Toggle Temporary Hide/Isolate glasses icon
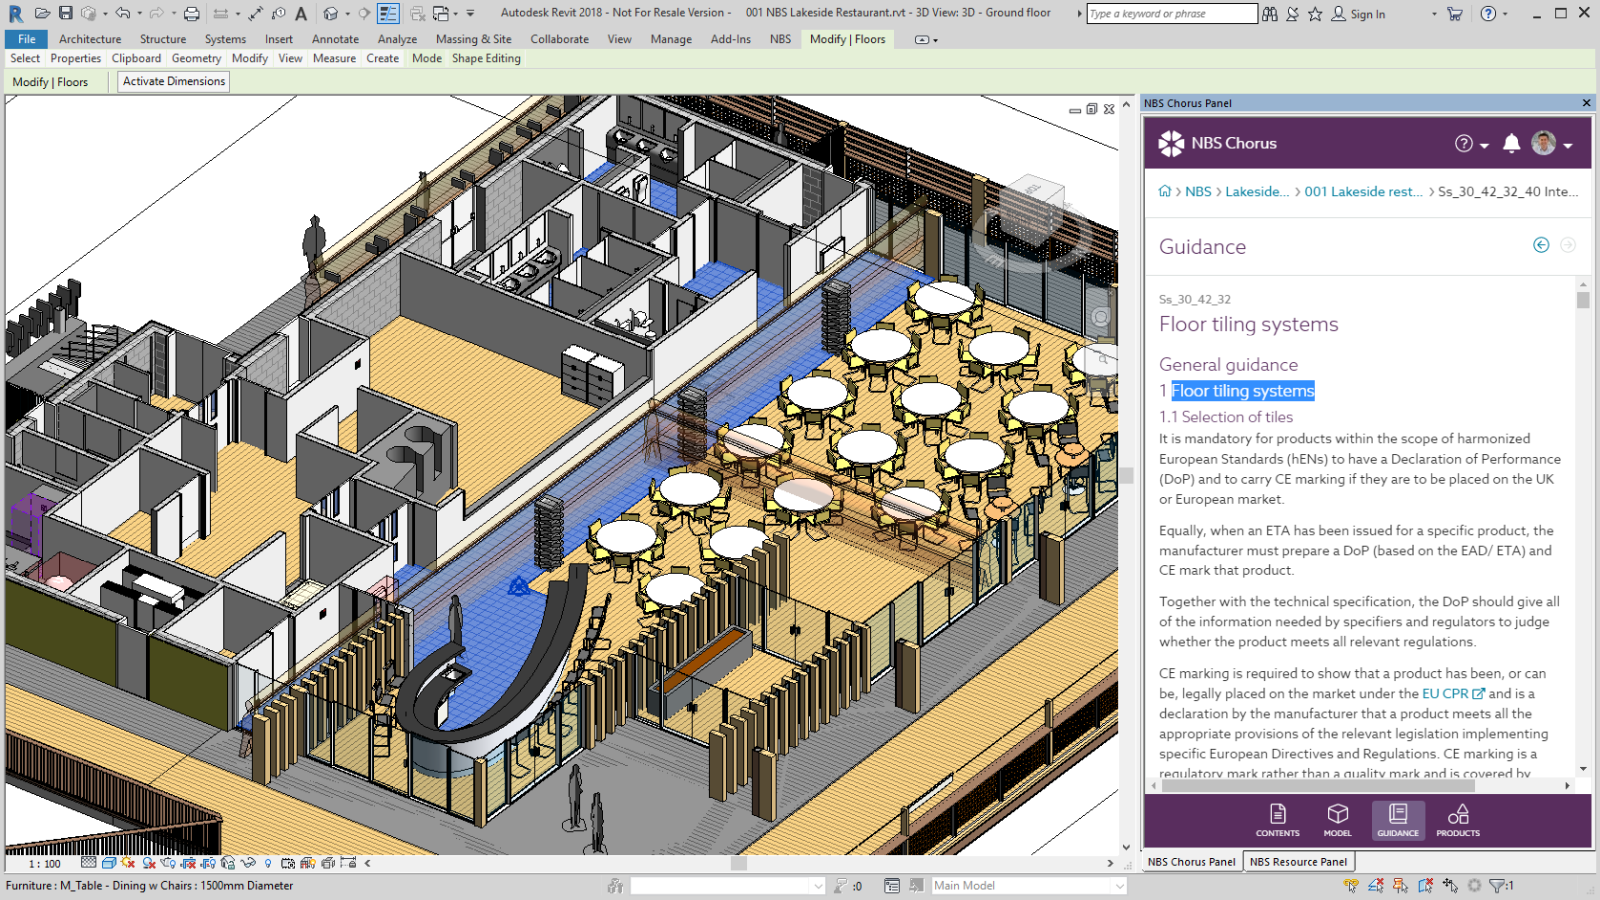 pos(248,862)
